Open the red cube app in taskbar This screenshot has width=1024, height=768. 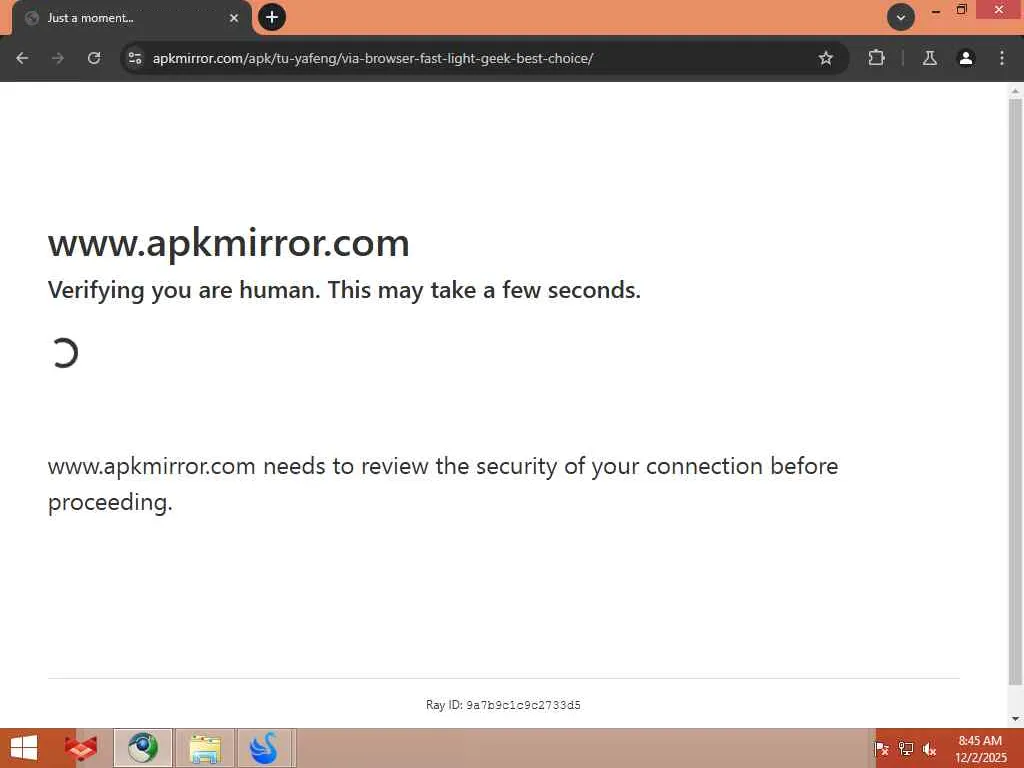click(81, 748)
